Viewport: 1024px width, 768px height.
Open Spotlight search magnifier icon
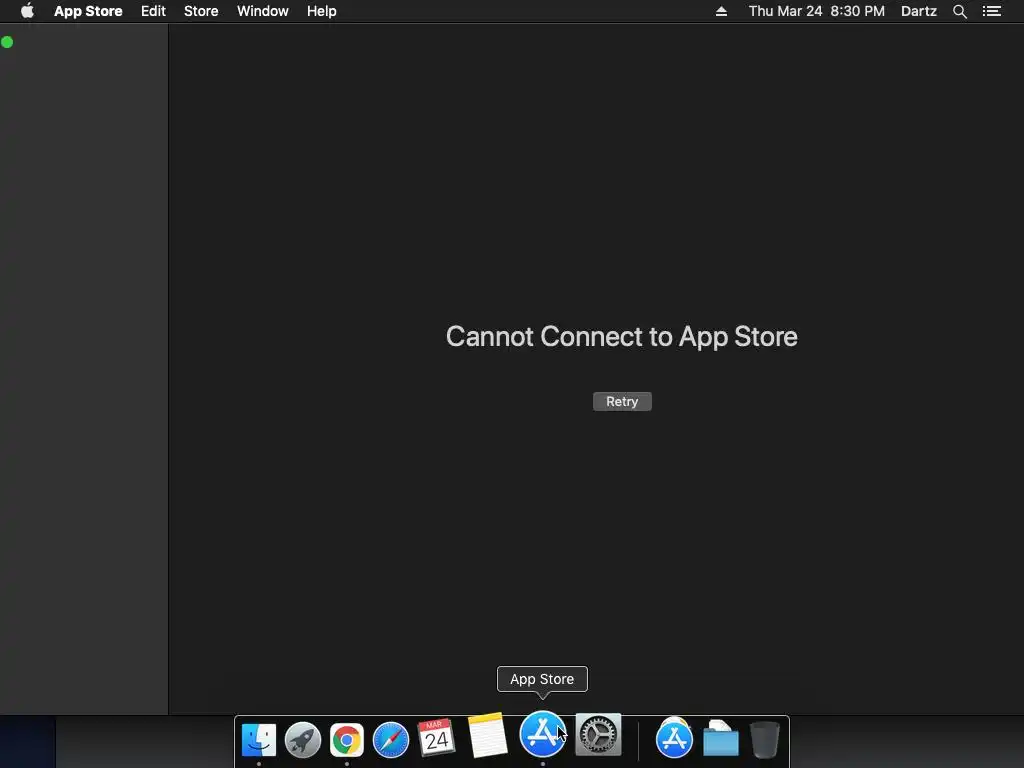[x=960, y=11]
